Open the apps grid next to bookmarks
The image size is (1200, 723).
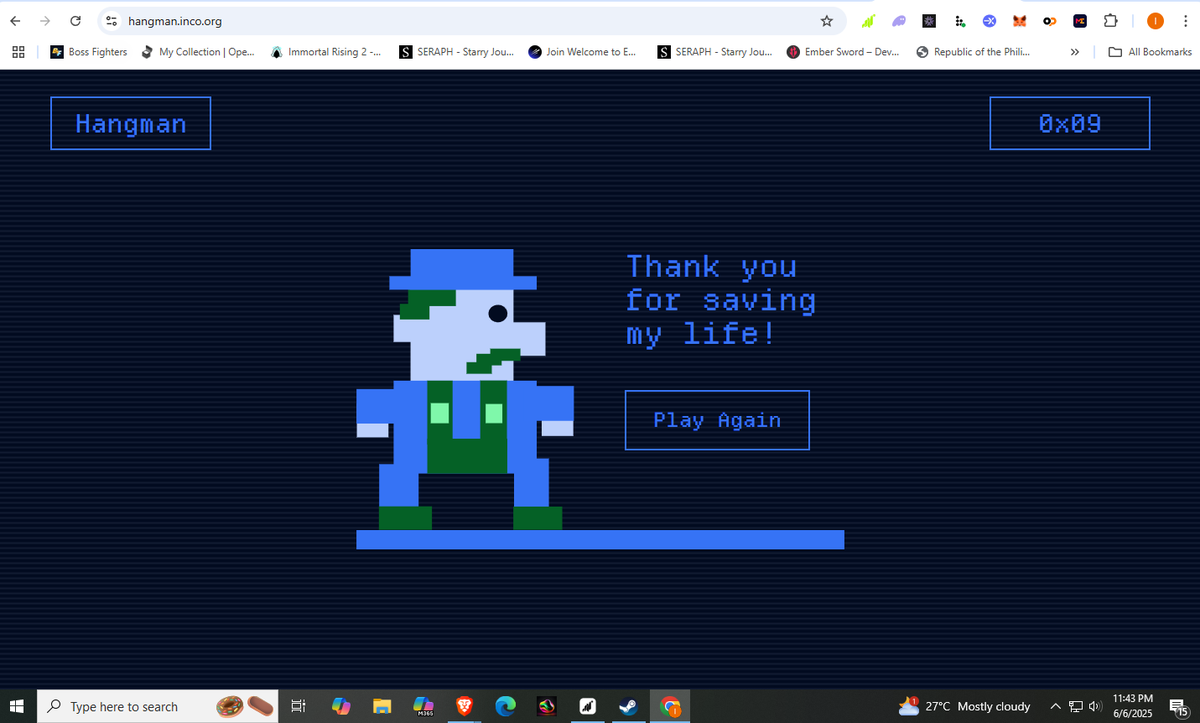tap(17, 51)
